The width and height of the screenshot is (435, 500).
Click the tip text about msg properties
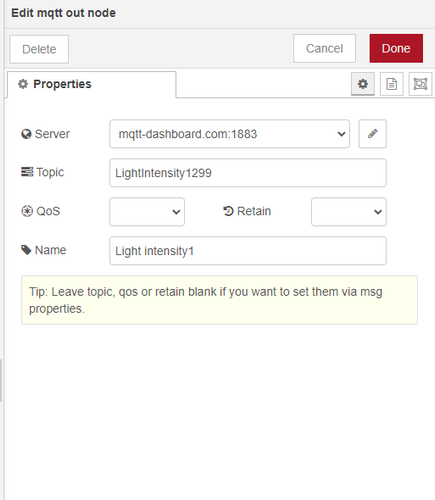click(x=206, y=300)
